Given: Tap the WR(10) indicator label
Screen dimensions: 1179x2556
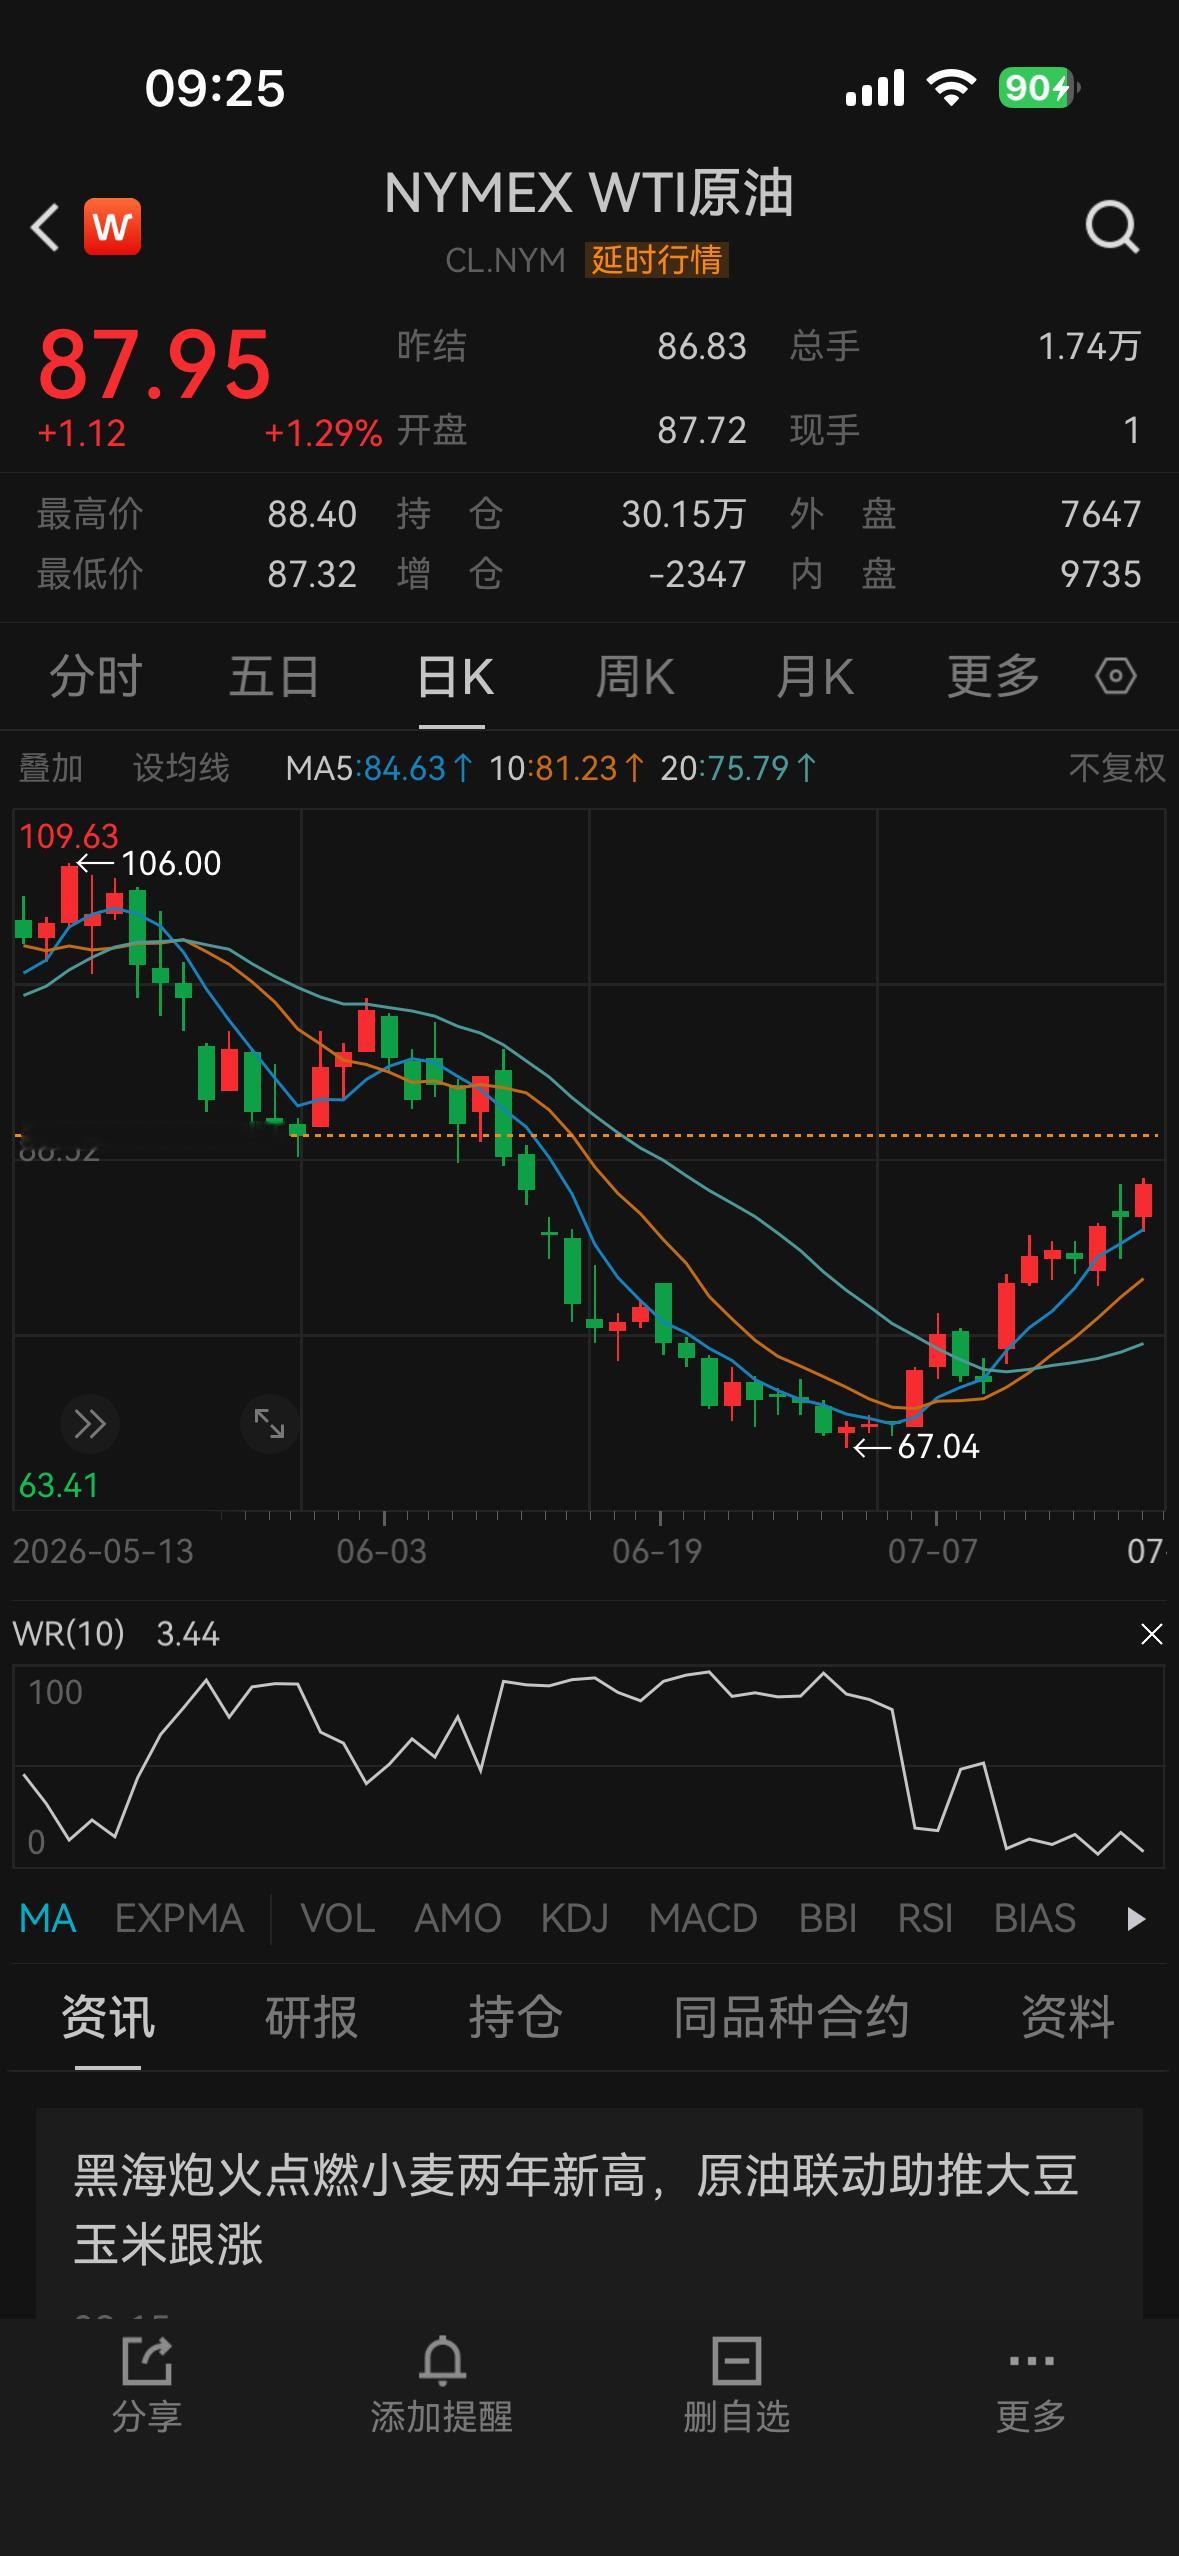Looking at the screenshot, I should (x=68, y=1634).
